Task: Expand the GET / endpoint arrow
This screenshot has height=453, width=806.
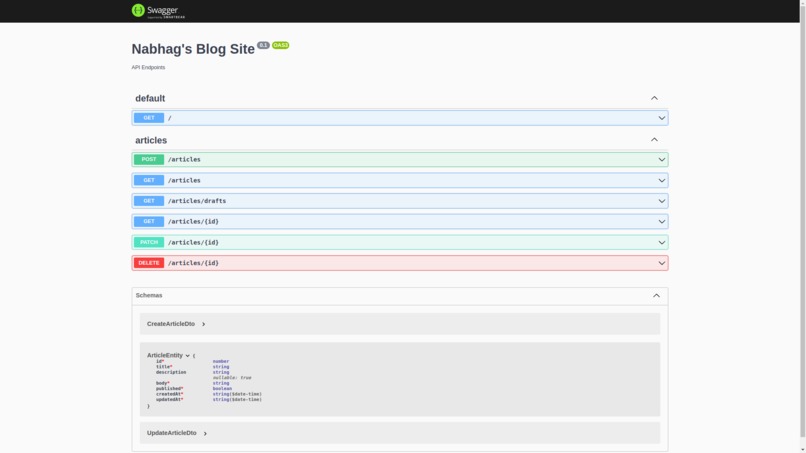Action: (x=662, y=118)
